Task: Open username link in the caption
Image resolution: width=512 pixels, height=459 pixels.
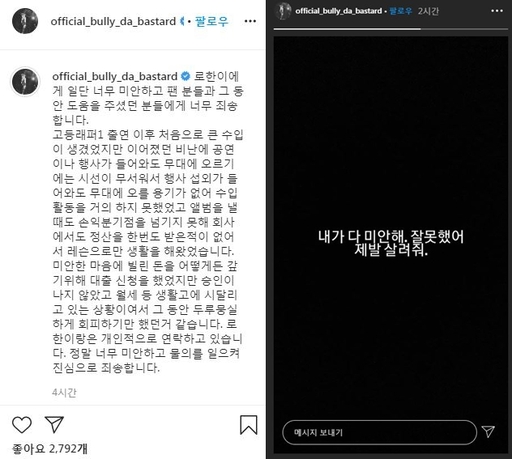Action: click(115, 77)
